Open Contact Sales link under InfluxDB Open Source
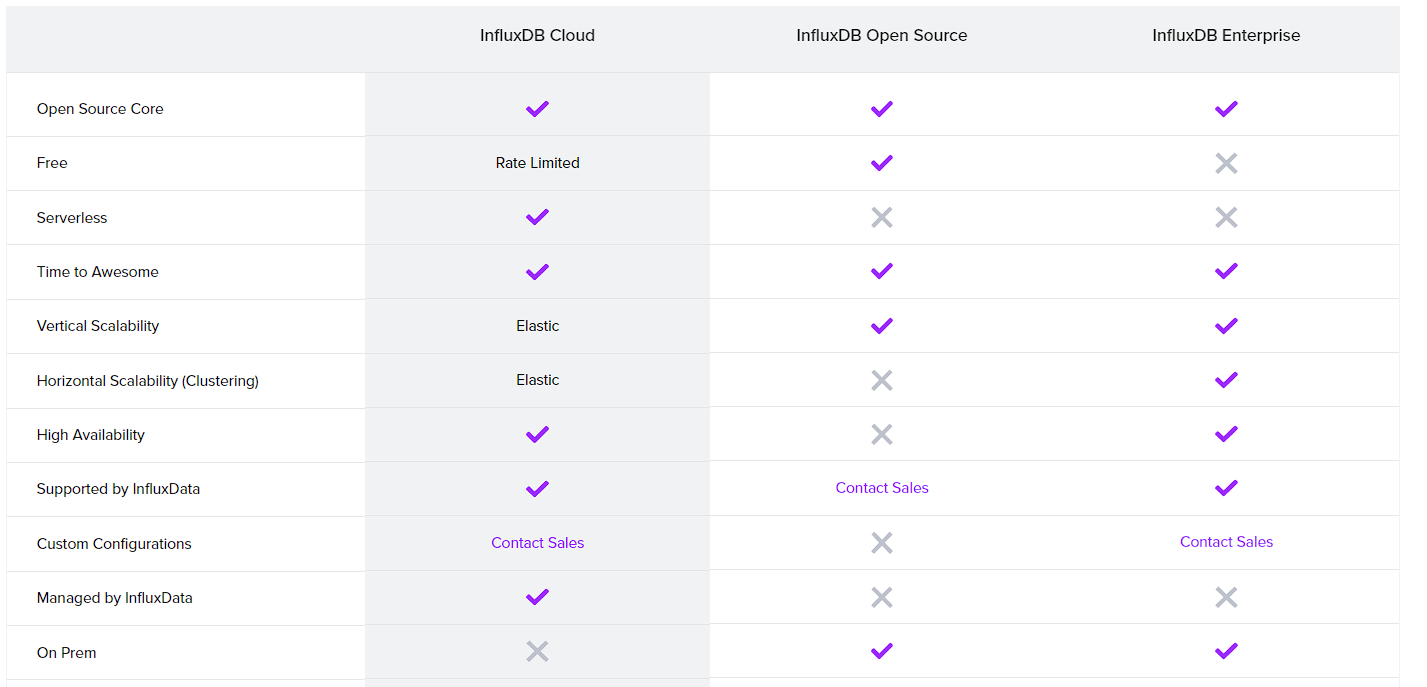This screenshot has width=1427, height=687. [882, 488]
